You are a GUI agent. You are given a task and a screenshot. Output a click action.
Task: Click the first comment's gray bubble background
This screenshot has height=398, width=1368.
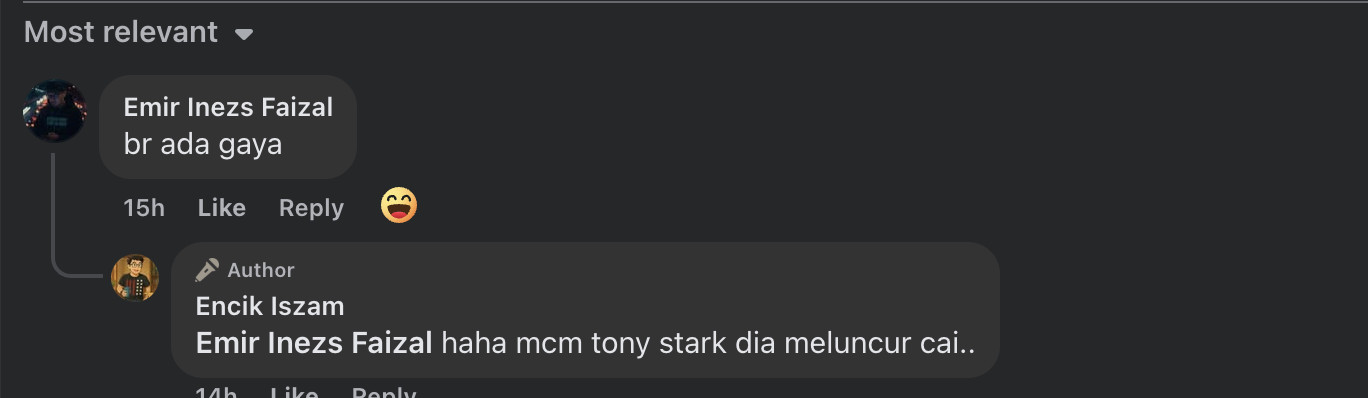point(228,127)
